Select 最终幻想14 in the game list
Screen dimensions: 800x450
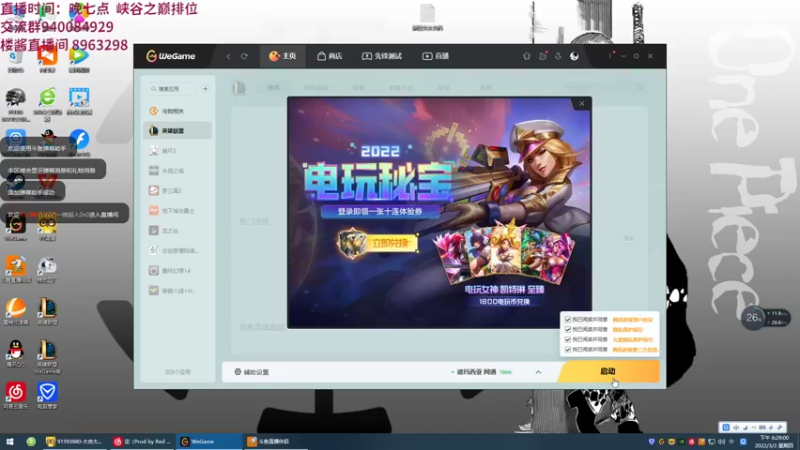178,270
